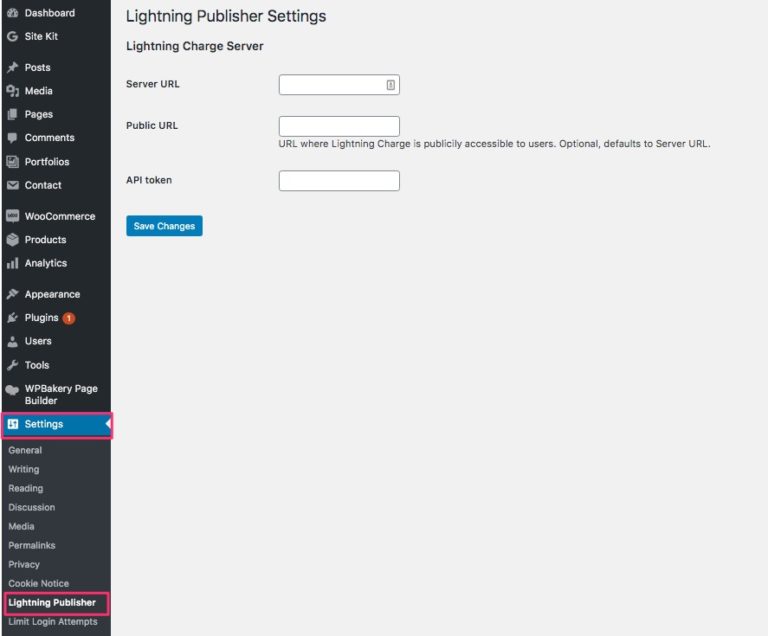Click the Server URL field label
This screenshot has width=768, height=636.
click(x=153, y=84)
